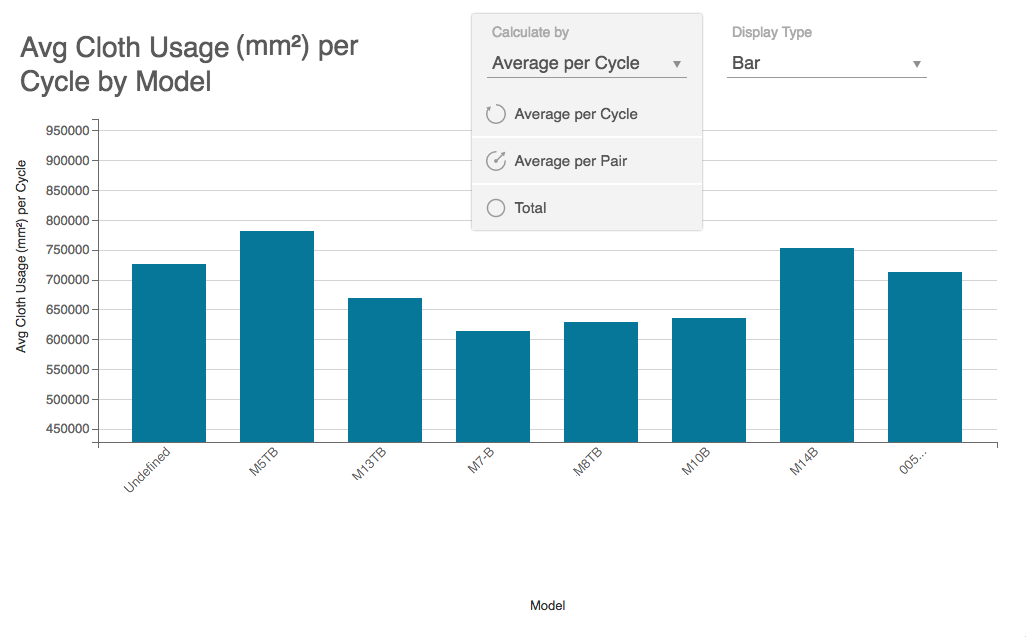Image resolution: width=1026 pixels, height=637 pixels.
Task: Click the Average per Pair menu label
Action: (x=571, y=161)
